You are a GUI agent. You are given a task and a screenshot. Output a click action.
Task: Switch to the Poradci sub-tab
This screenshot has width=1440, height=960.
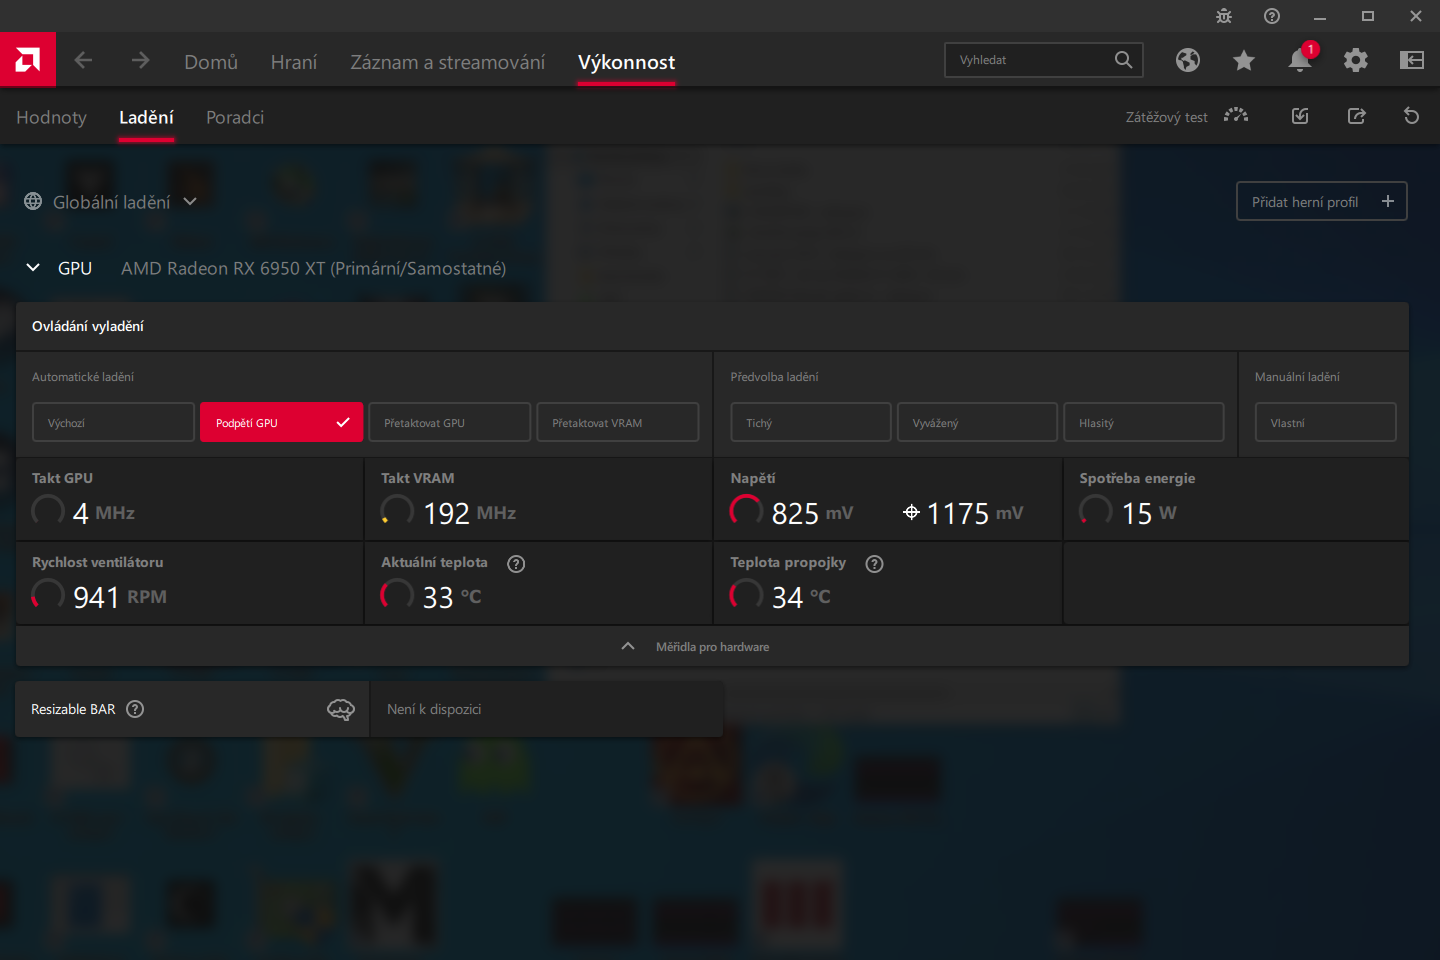pos(235,117)
